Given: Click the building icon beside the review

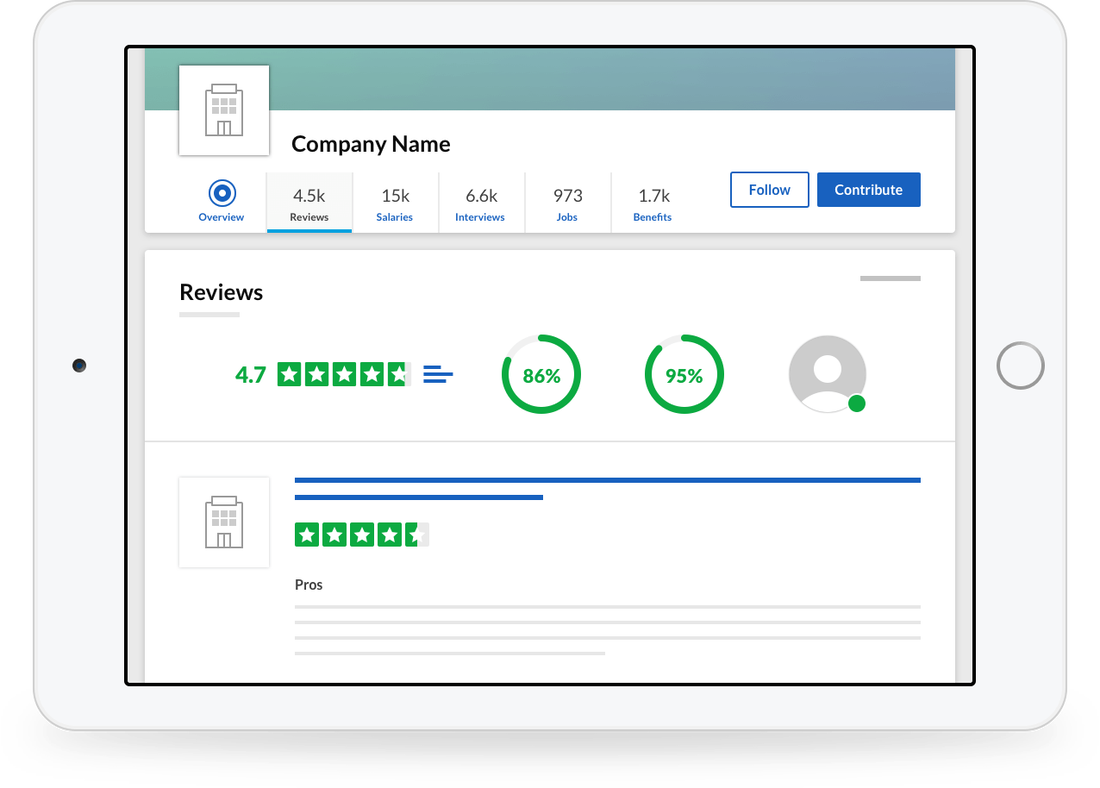Looking at the screenshot, I should coord(224,522).
